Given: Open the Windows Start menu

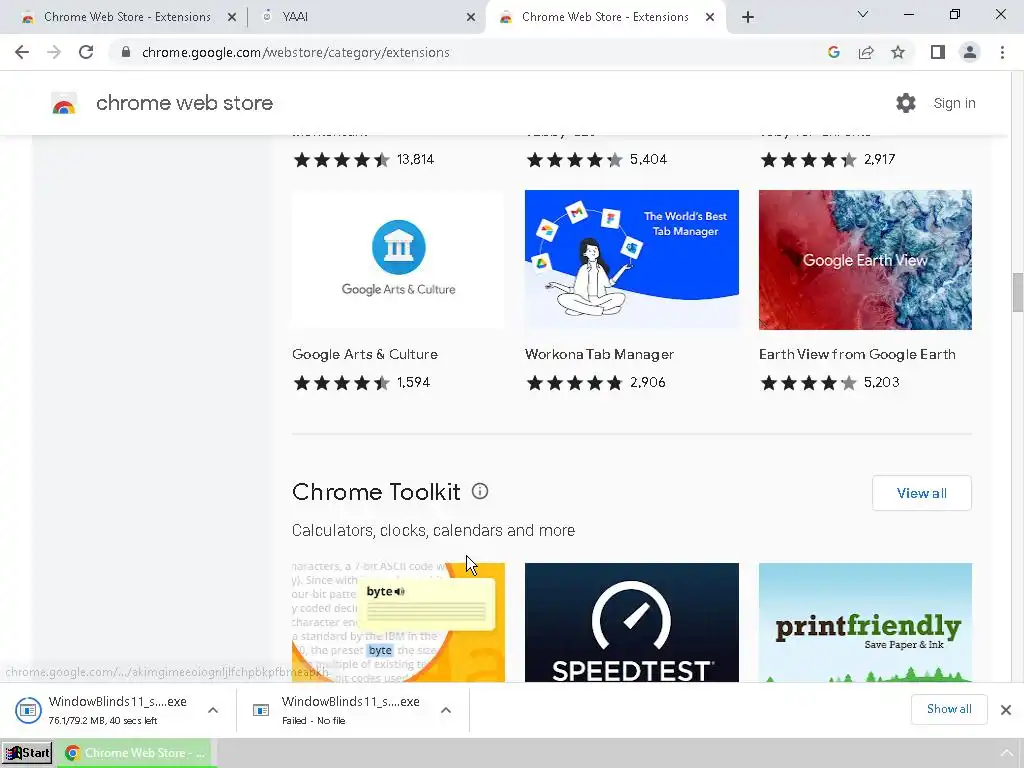Looking at the screenshot, I should pos(27,753).
